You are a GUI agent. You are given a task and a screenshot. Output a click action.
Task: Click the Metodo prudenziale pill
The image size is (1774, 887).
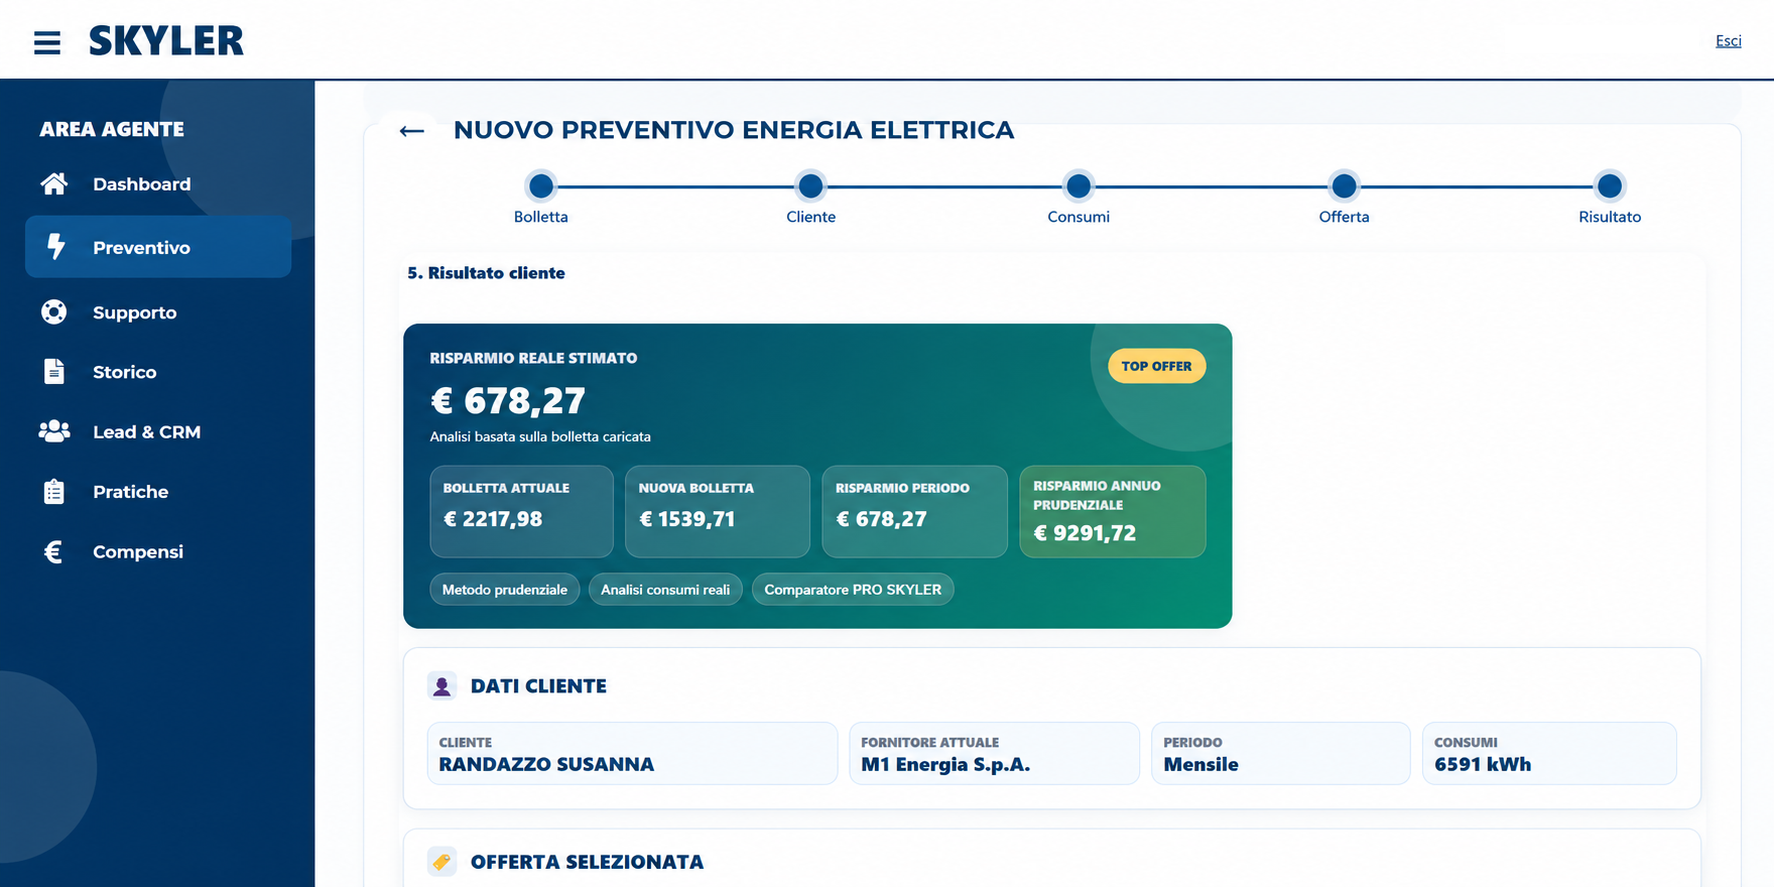pyautogui.click(x=505, y=590)
